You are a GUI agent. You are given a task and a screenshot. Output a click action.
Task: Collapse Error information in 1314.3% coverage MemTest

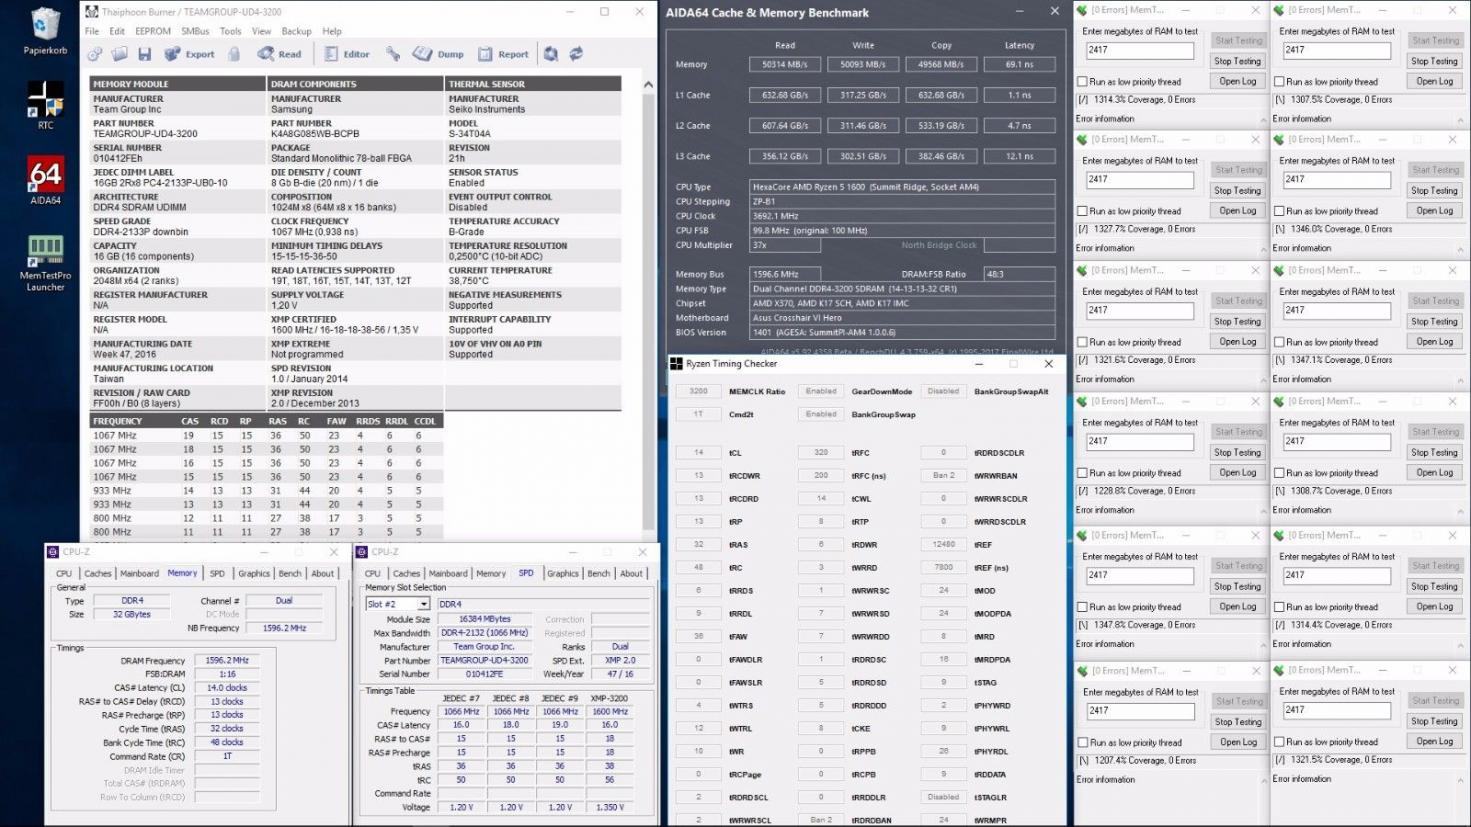[x=1263, y=120]
